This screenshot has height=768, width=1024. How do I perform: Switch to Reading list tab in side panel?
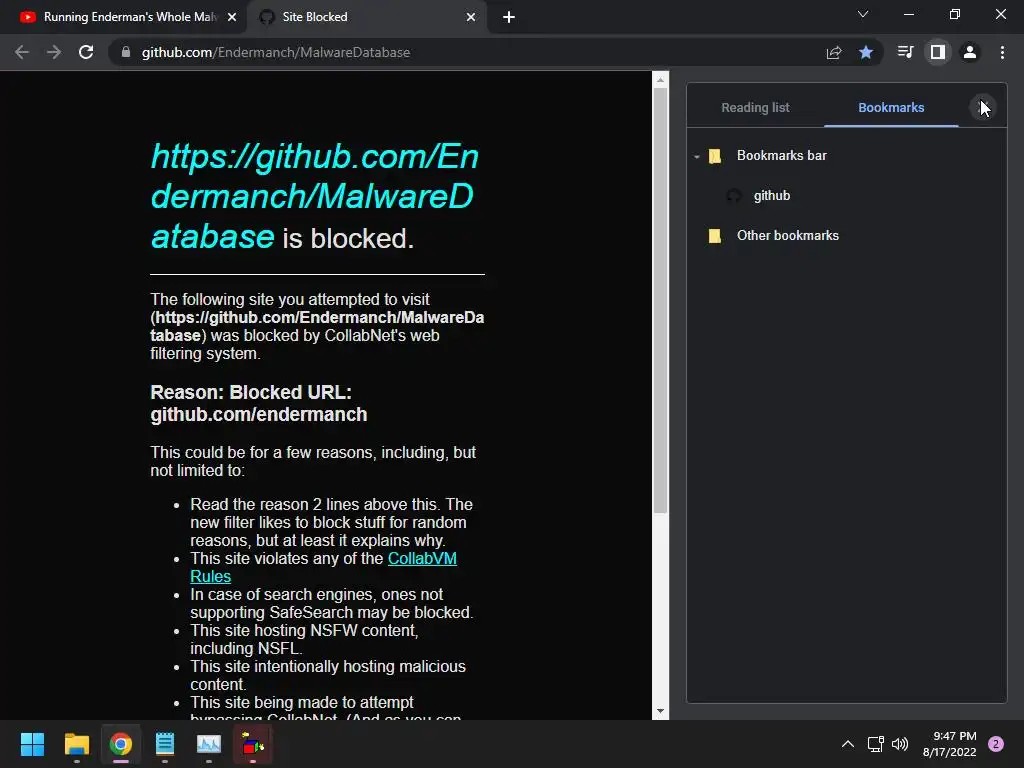pyautogui.click(x=755, y=108)
